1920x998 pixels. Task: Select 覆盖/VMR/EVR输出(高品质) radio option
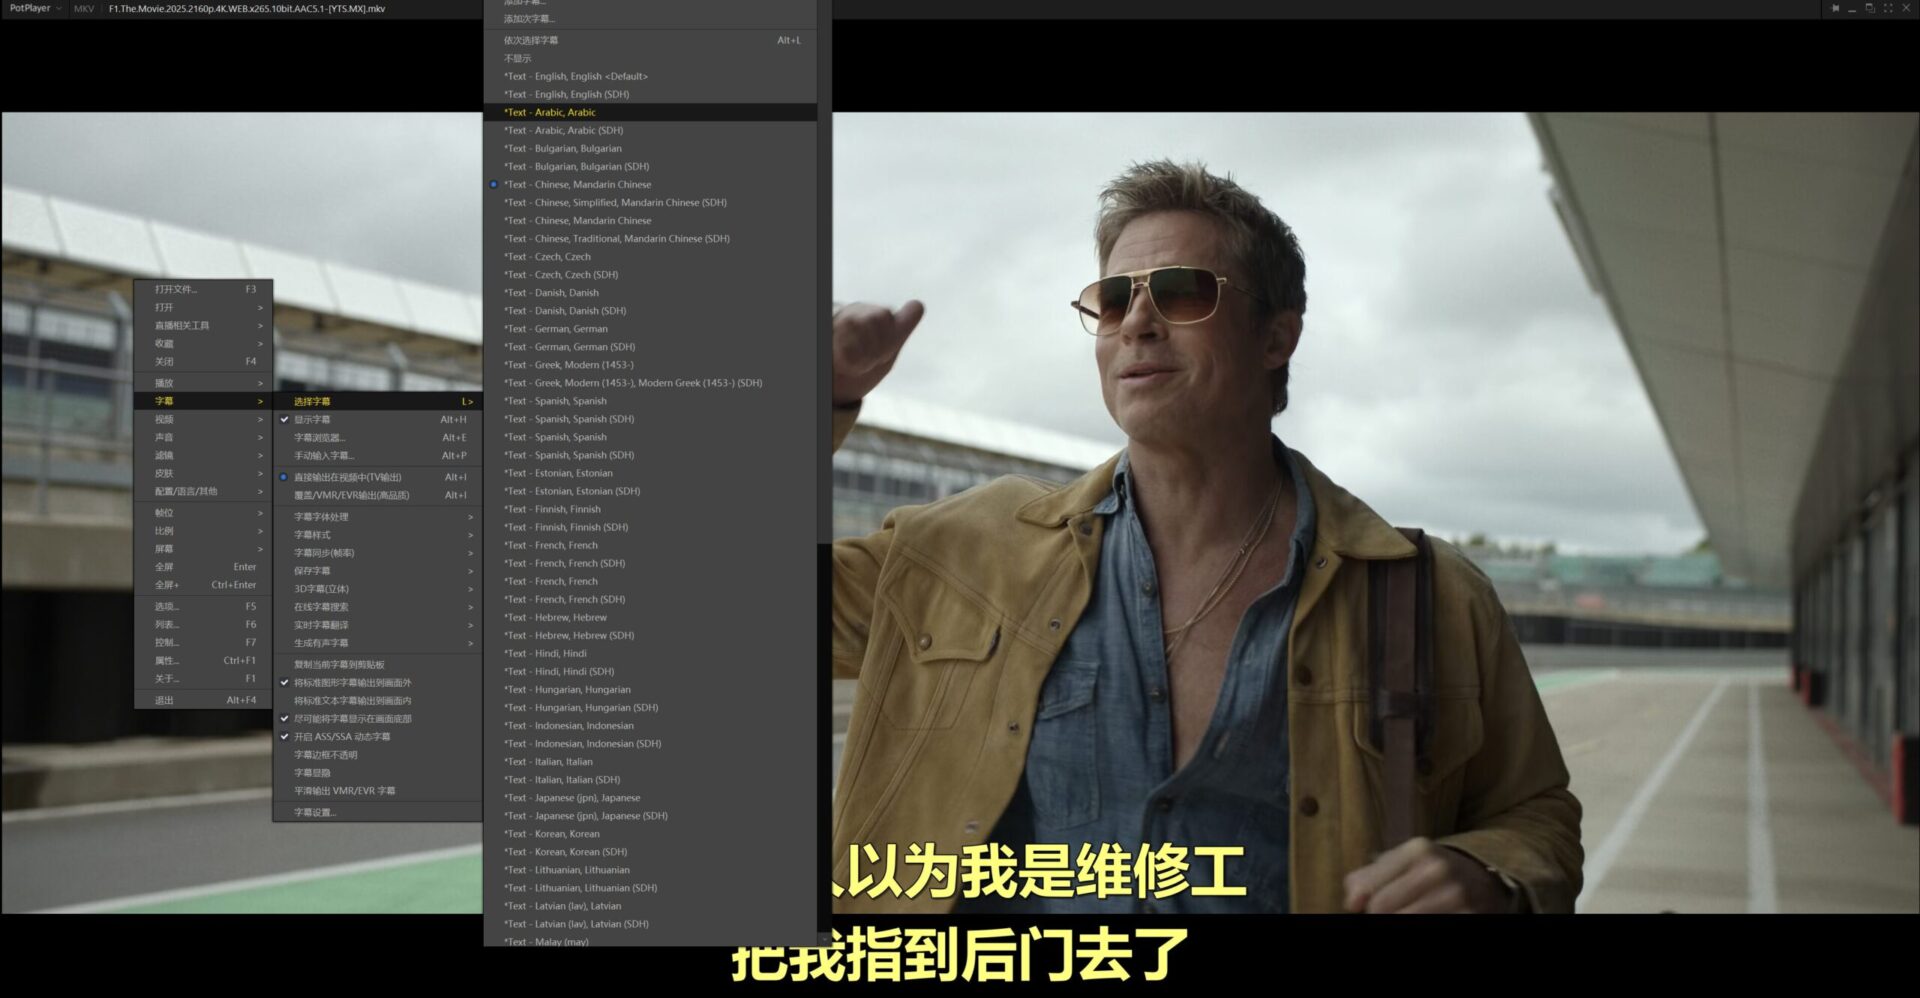pos(378,495)
